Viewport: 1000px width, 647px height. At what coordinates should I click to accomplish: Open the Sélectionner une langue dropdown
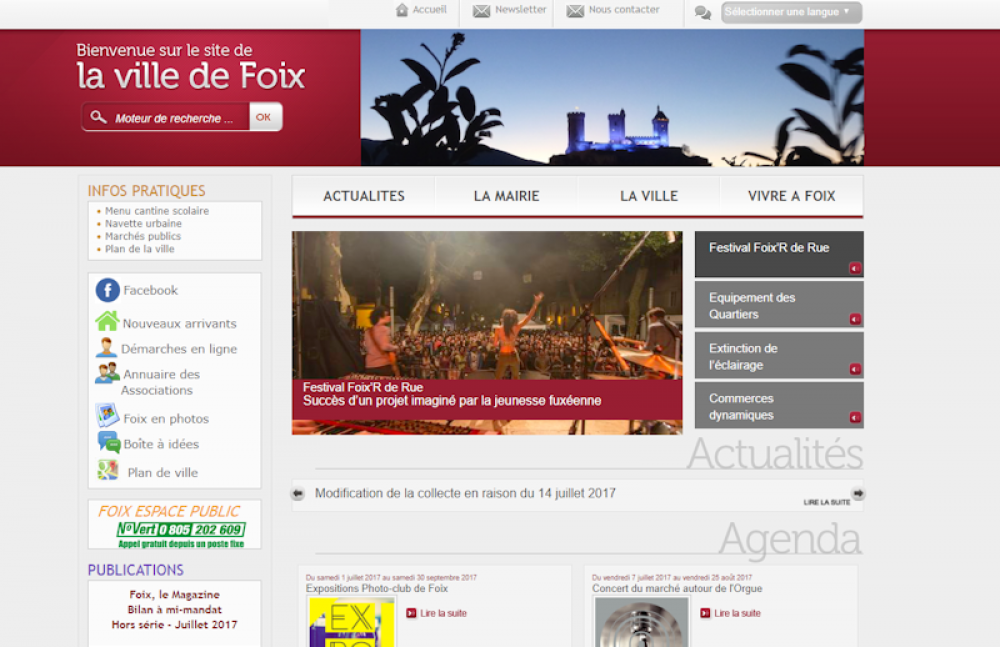pyautogui.click(x=790, y=12)
